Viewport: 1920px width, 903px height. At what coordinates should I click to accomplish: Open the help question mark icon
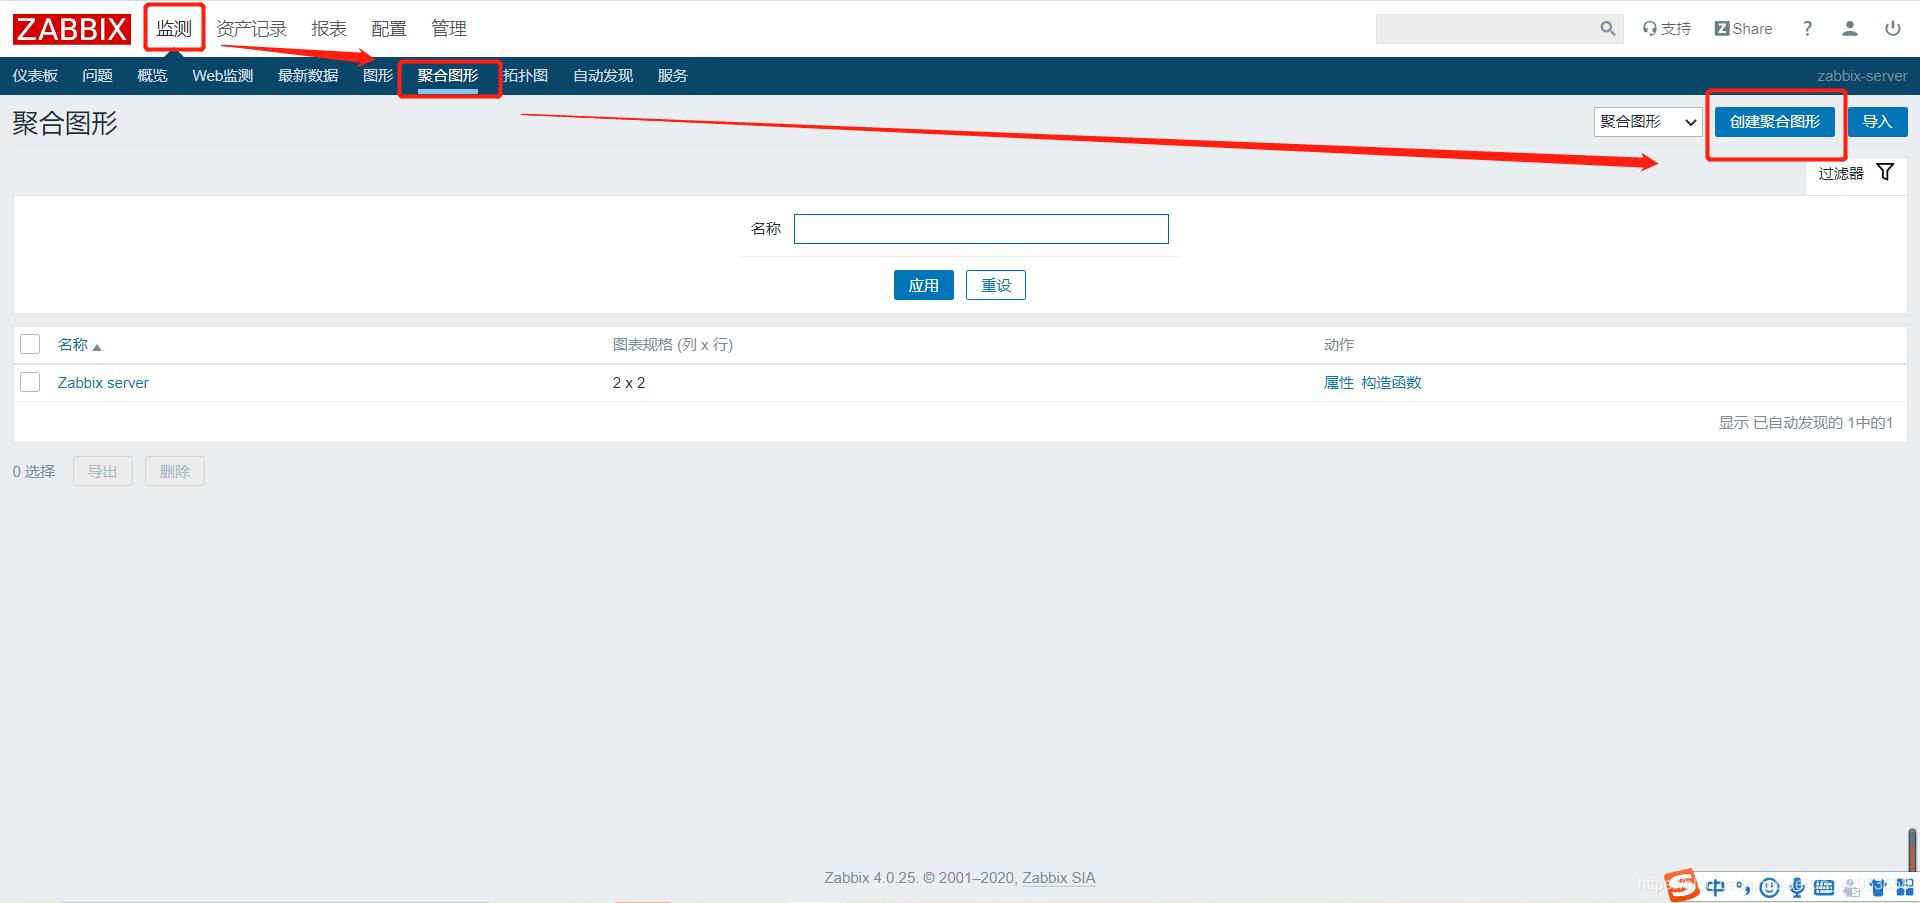pyautogui.click(x=1807, y=29)
